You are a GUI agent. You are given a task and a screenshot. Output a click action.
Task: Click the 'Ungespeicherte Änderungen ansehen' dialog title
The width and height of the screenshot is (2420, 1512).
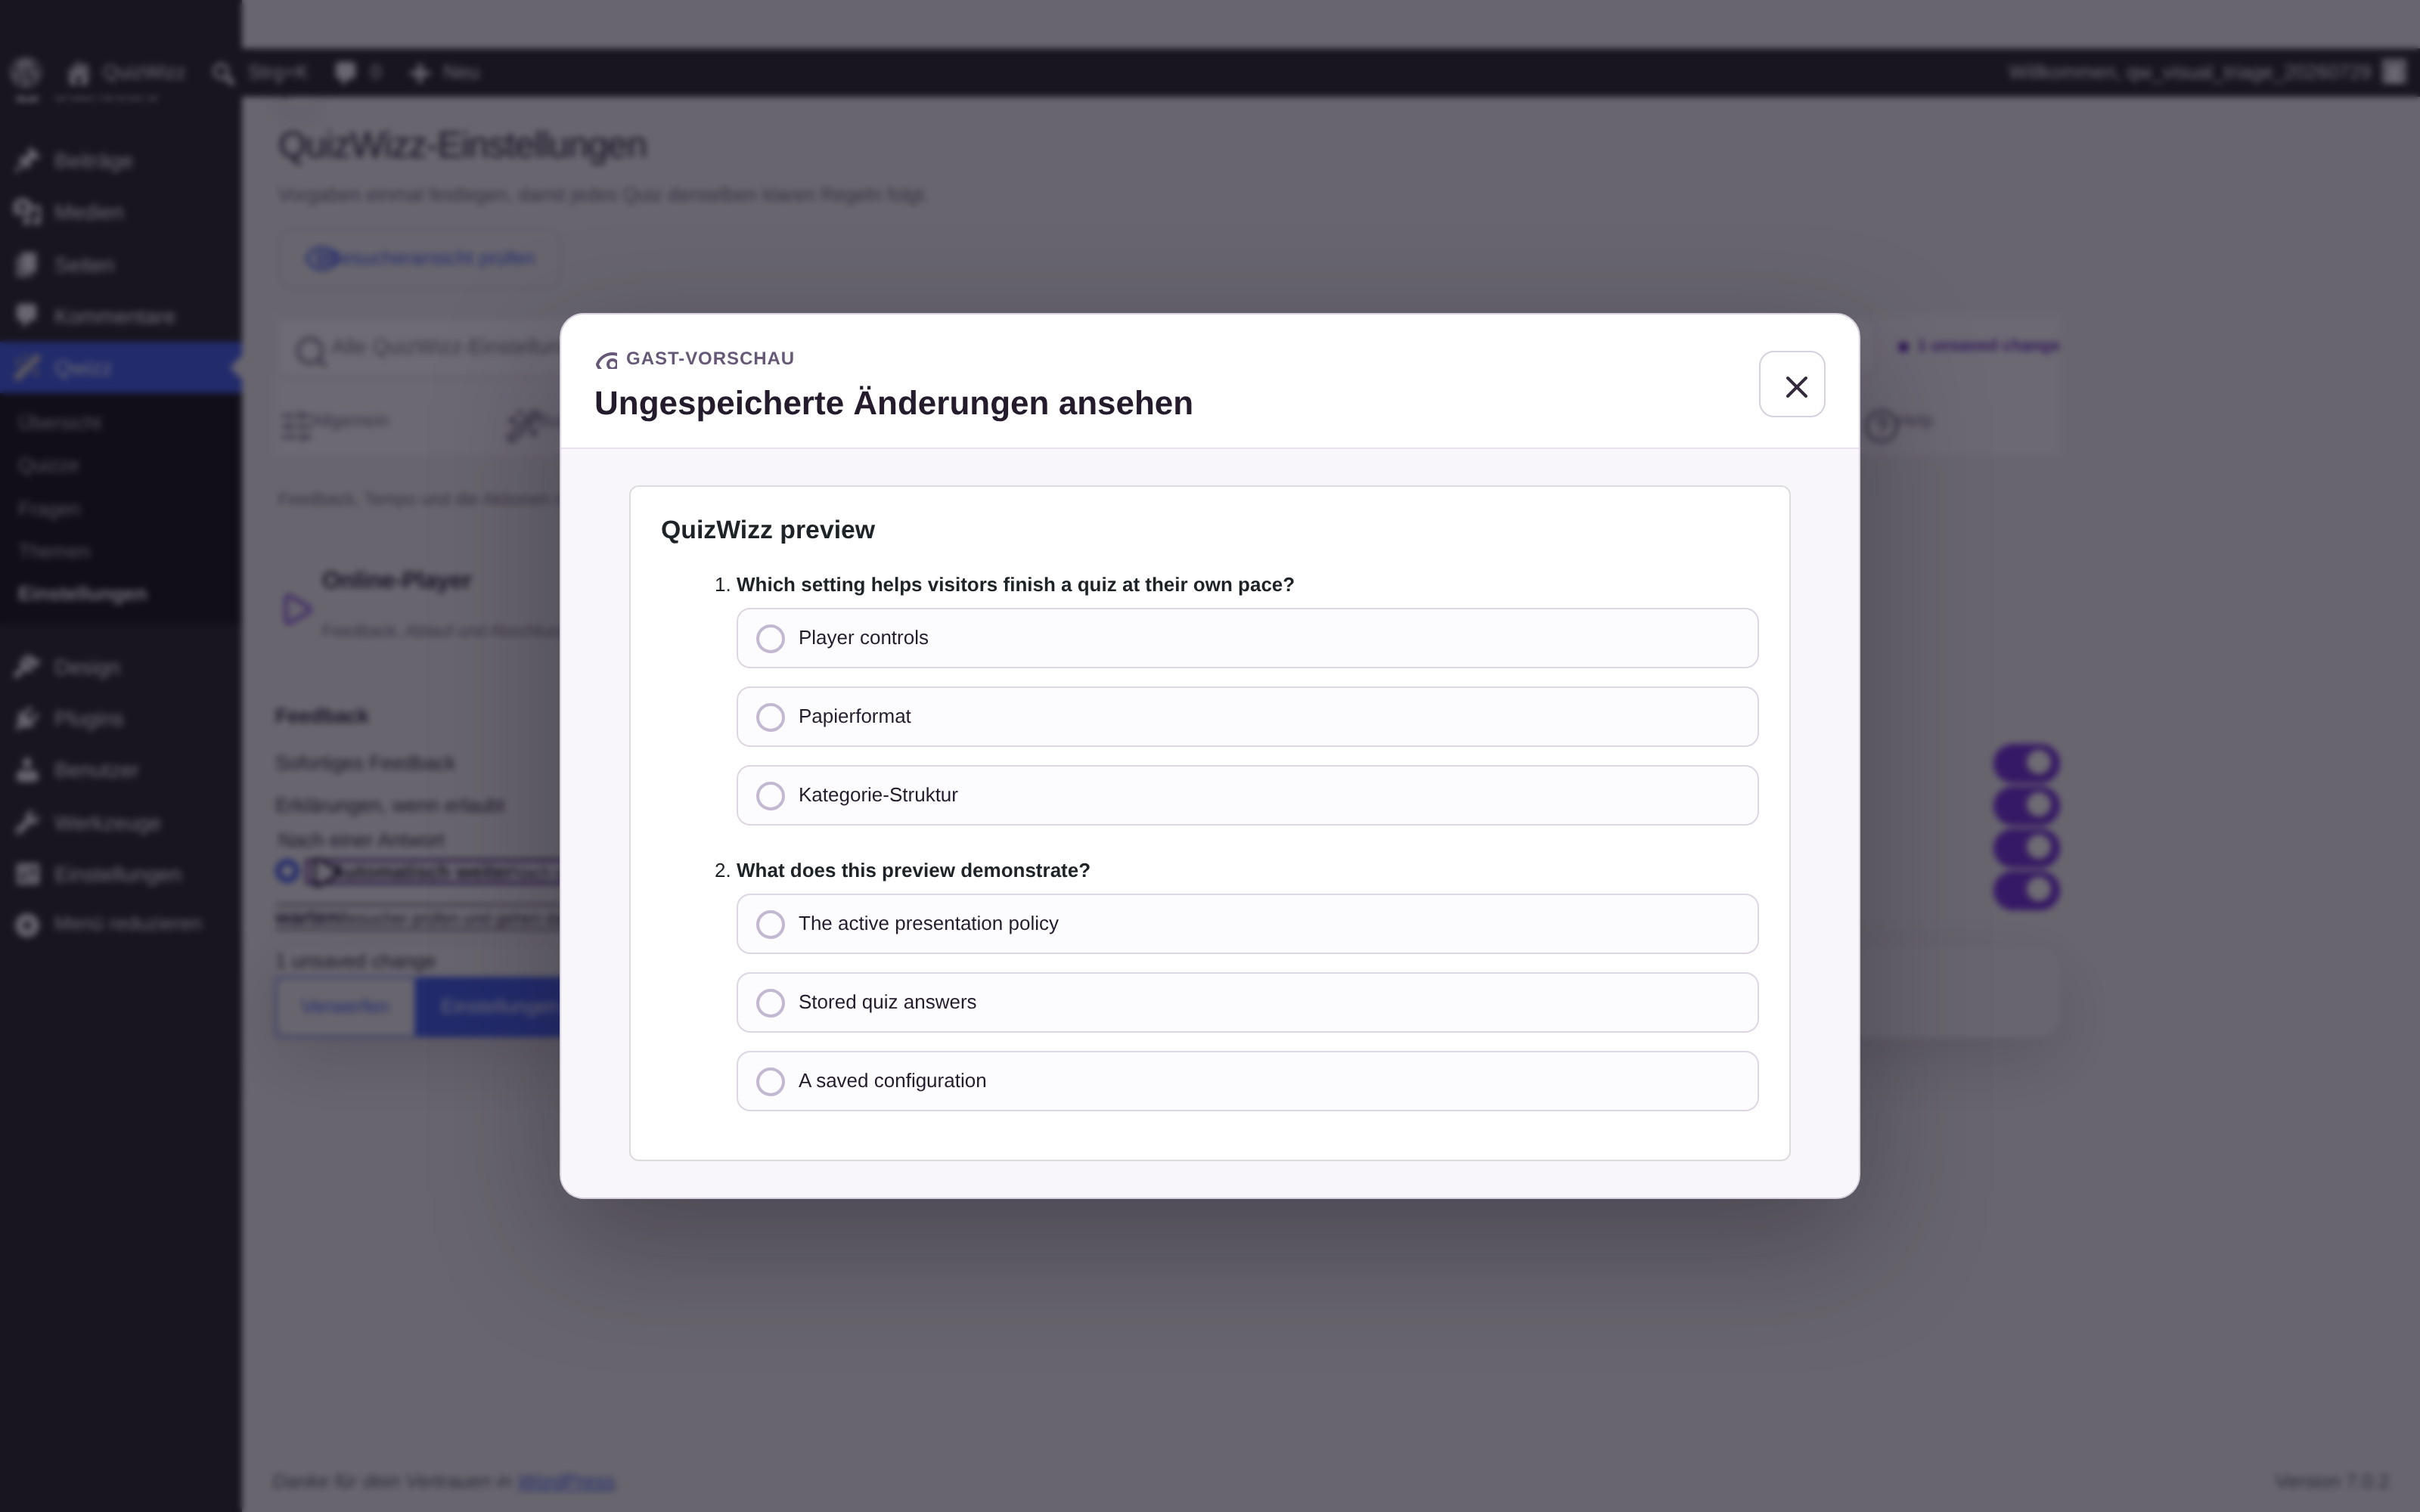893,403
